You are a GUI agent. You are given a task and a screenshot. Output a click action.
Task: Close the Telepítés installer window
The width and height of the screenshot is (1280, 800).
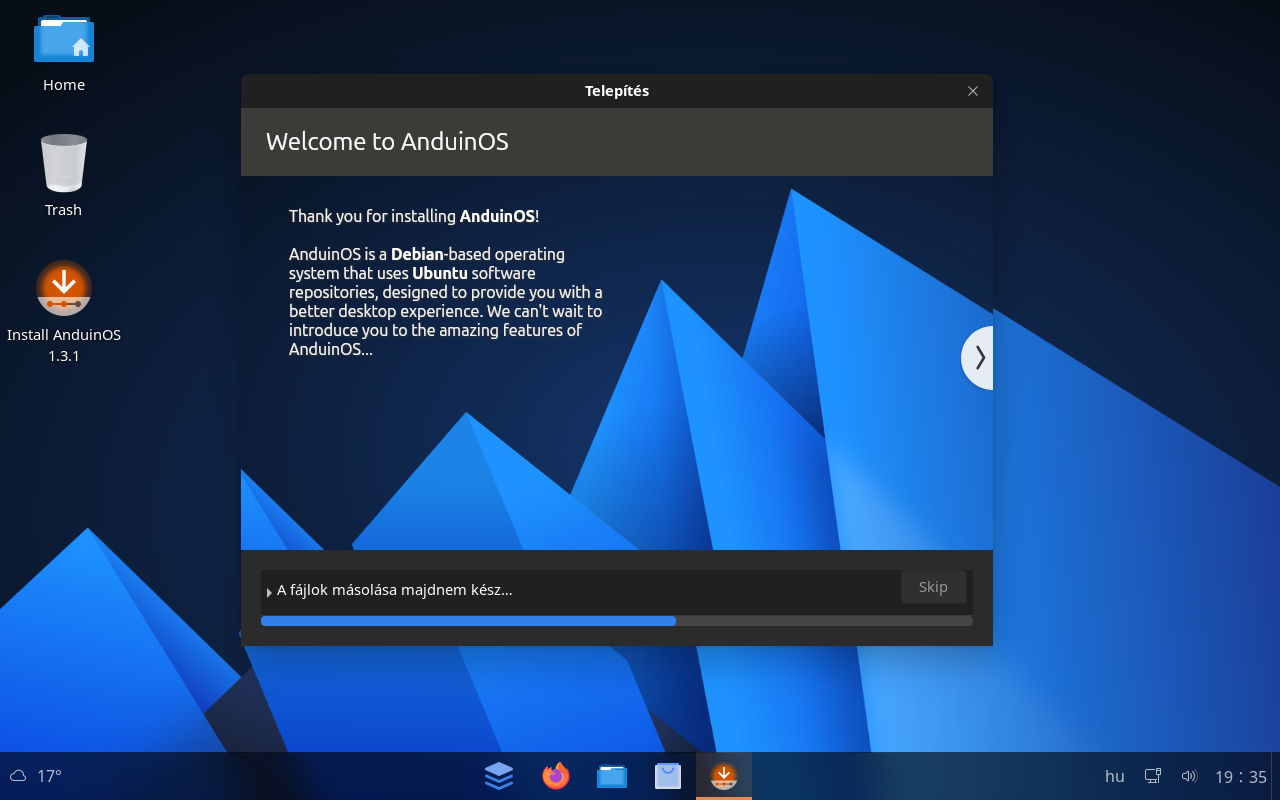point(973,91)
